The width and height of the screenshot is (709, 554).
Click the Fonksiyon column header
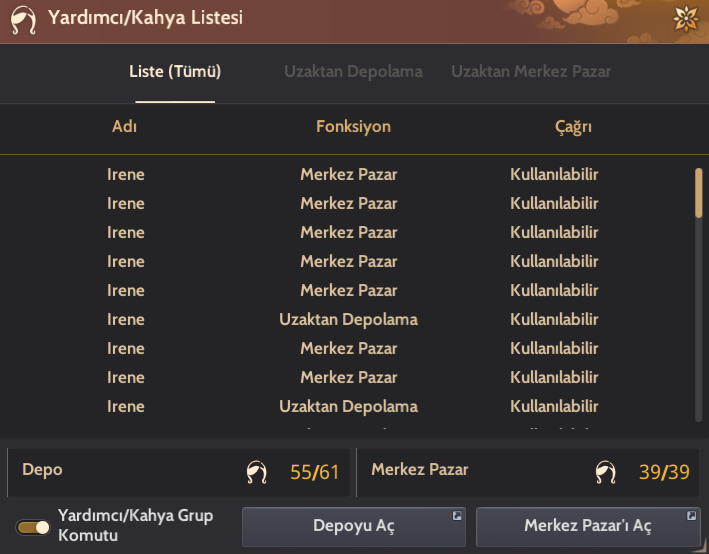pos(353,127)
